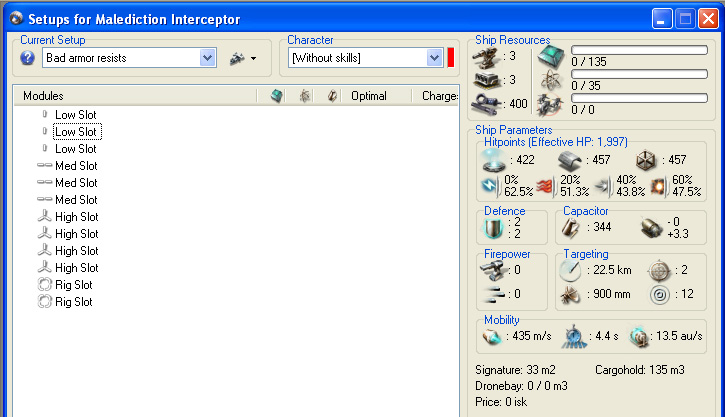Screen dimensions: 725x417
Task: Click the structure hitpoints icon
Action: [x=645, y=160]
